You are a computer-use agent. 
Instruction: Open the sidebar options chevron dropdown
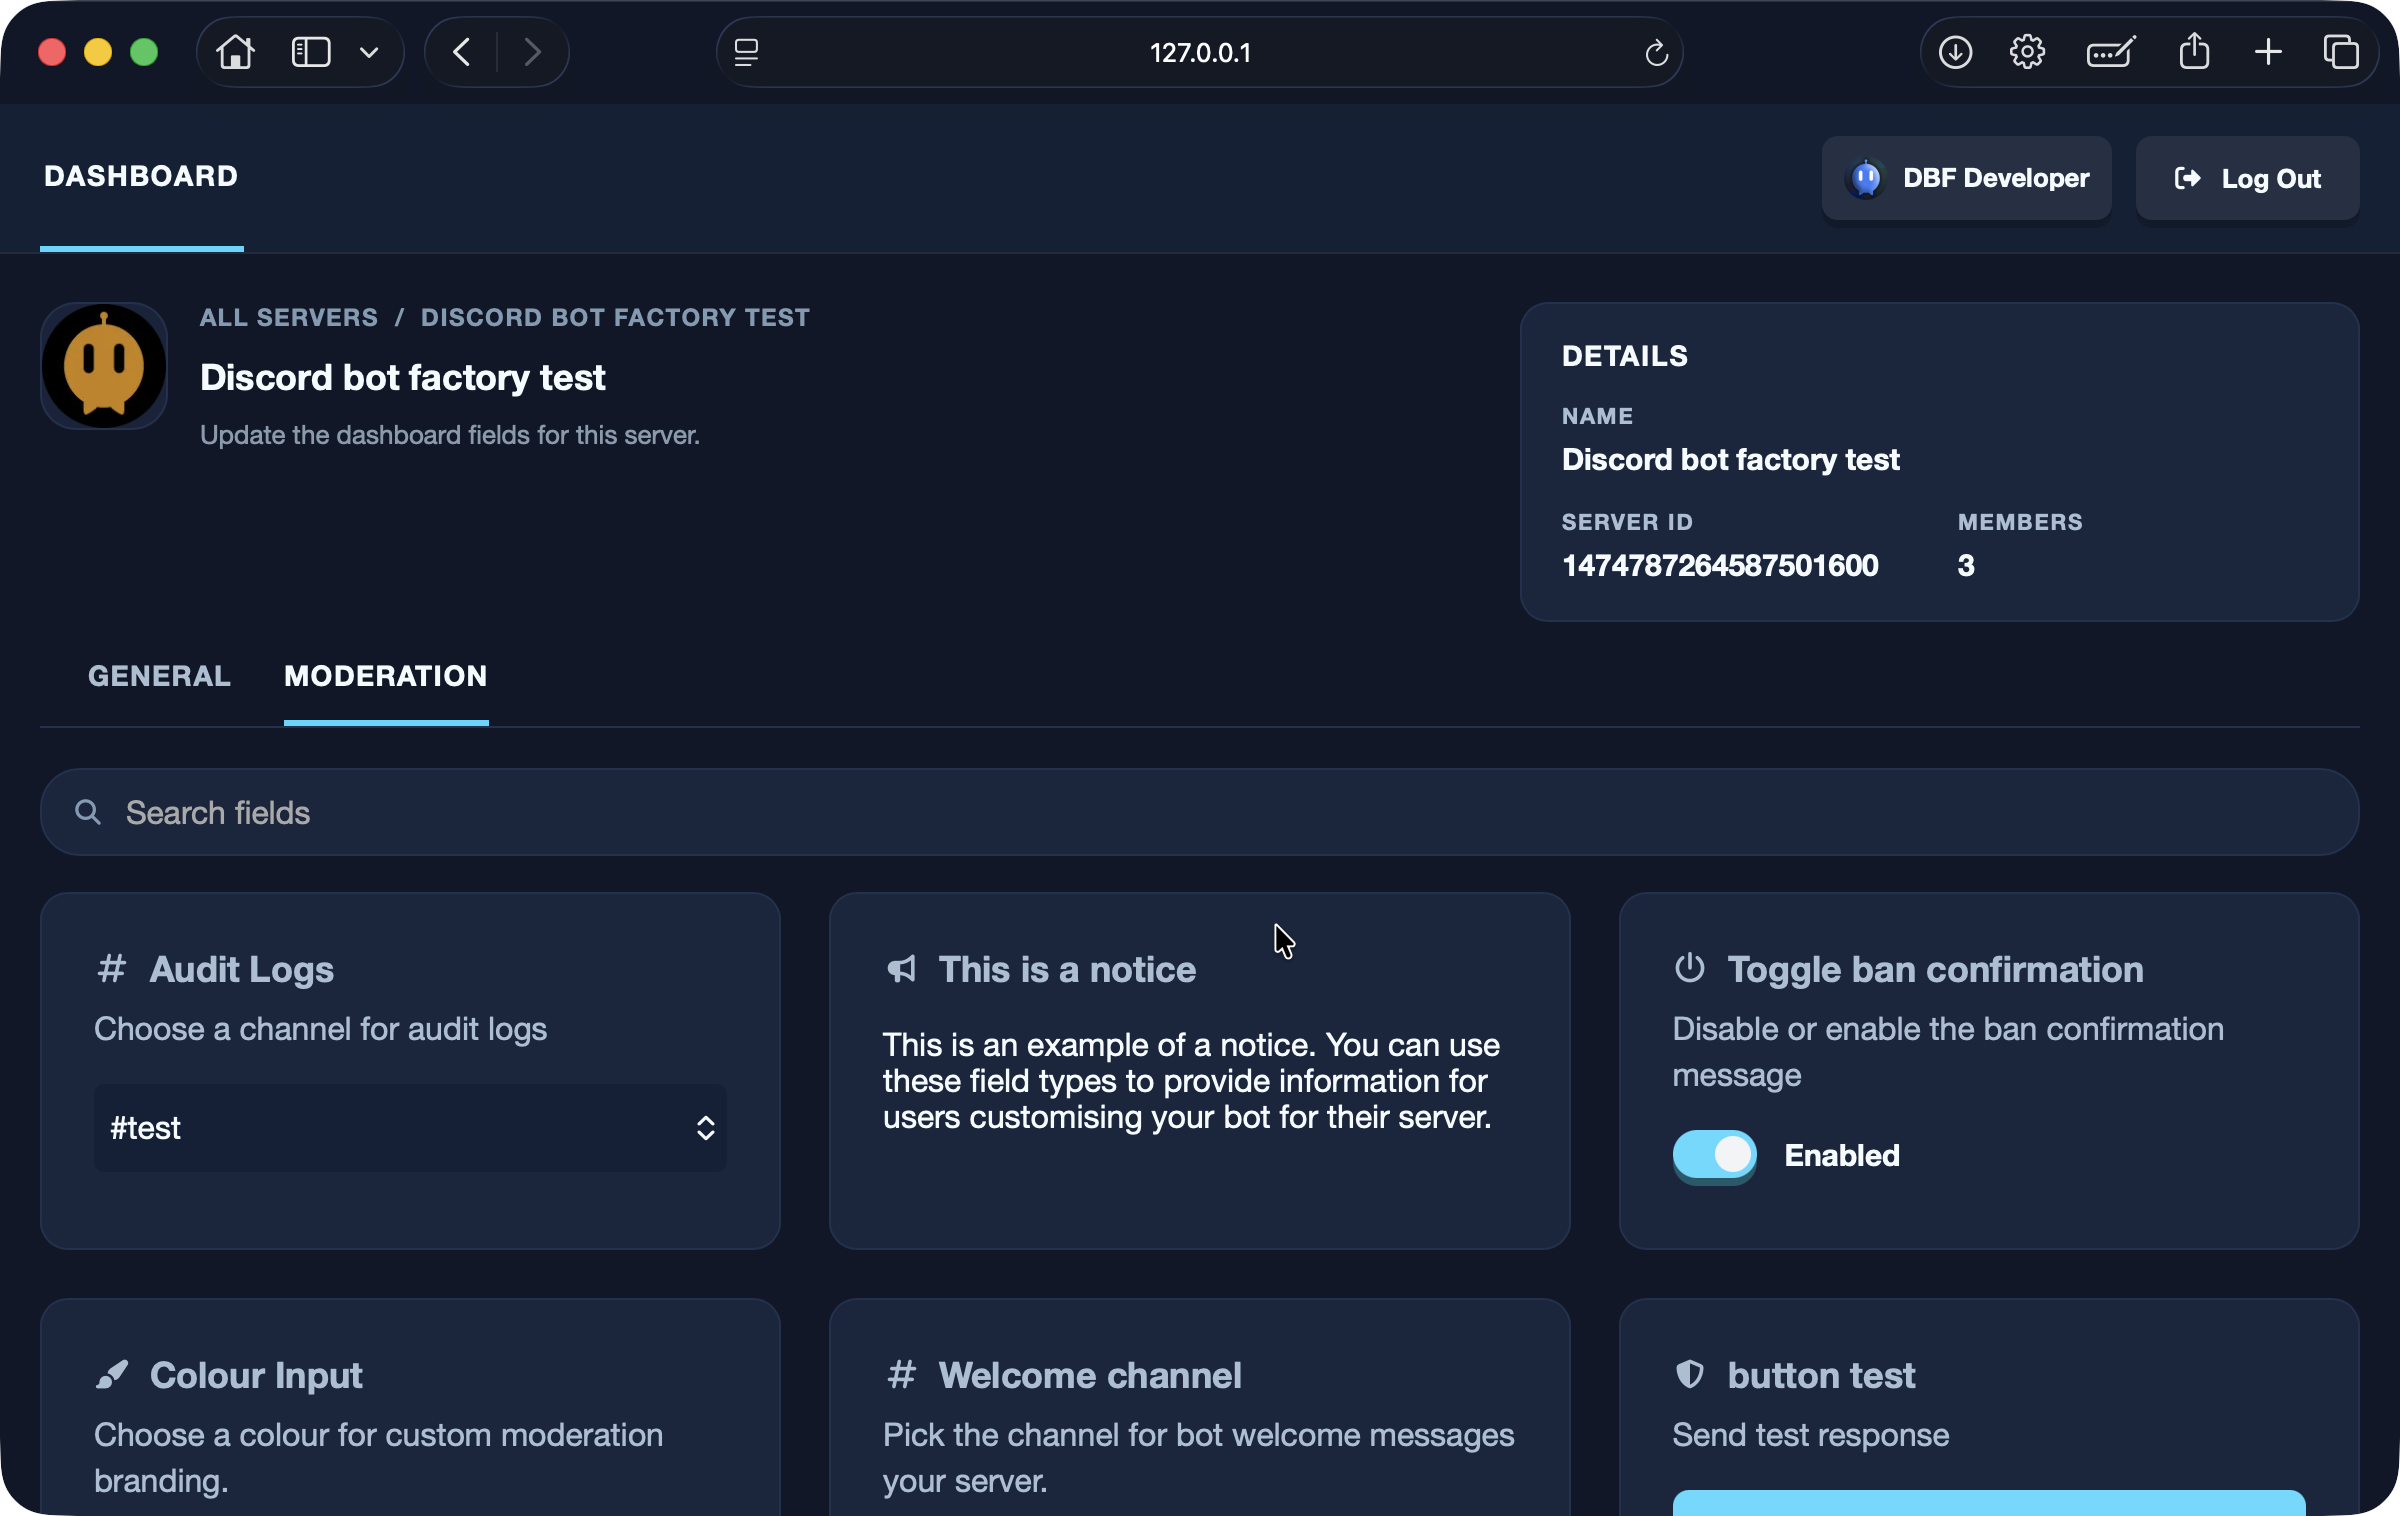pyautogui.click(x=369, y=52)
